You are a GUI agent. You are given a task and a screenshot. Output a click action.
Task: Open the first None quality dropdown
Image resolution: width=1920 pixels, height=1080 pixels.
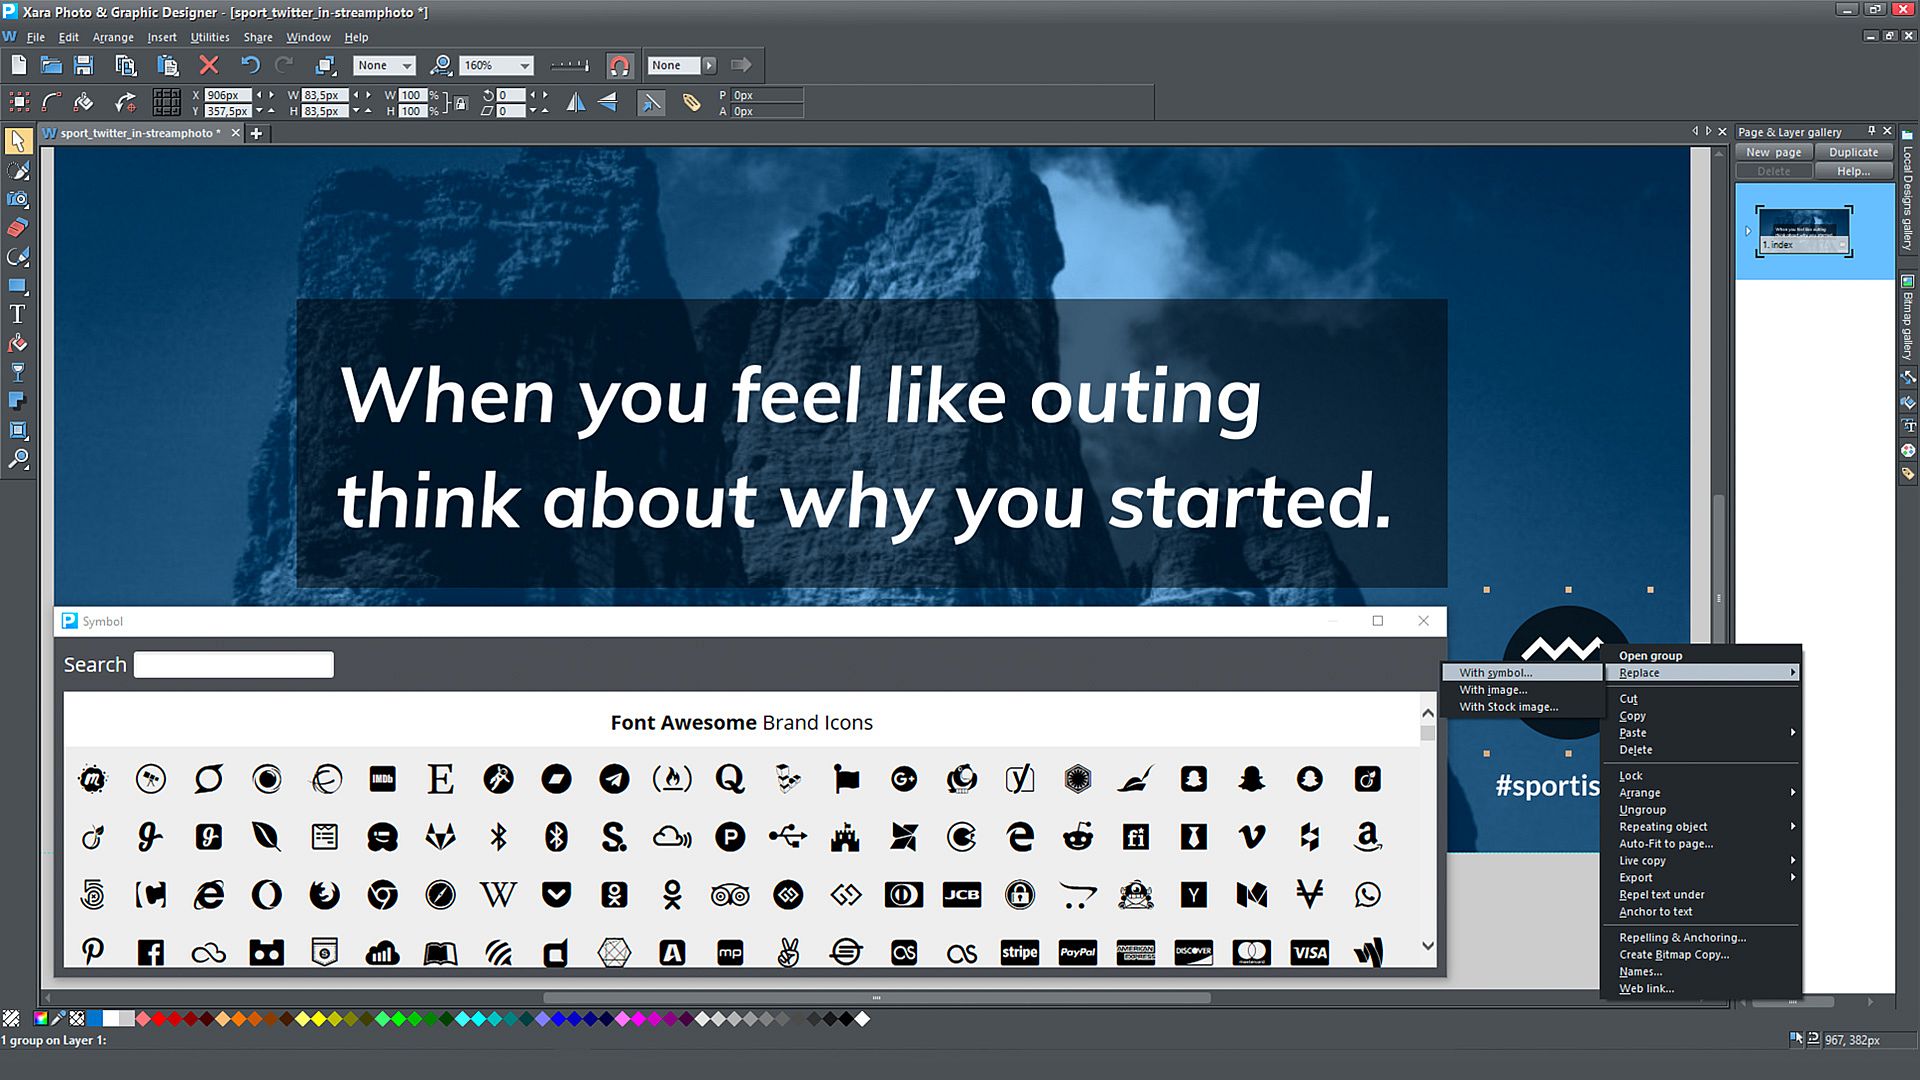tap(406, 66)
